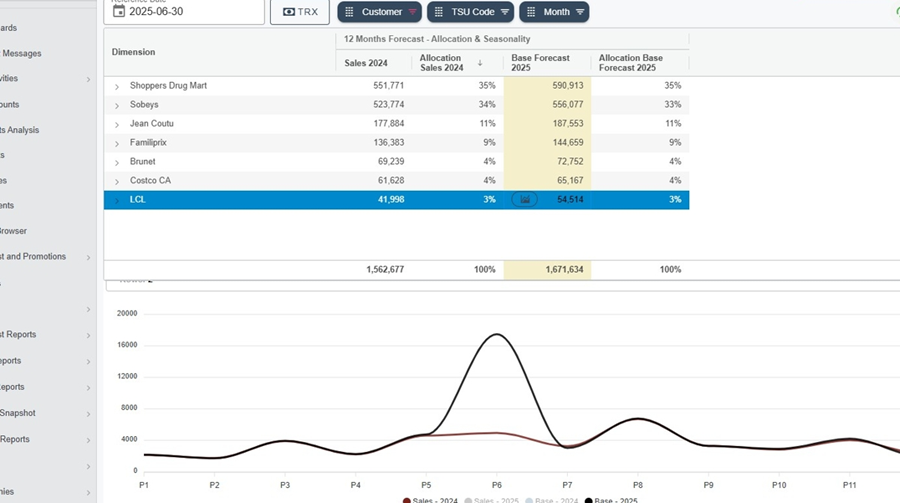Open the Messages sidebar item
Viewport: 900px width, 503px height.
coord(22,53)
